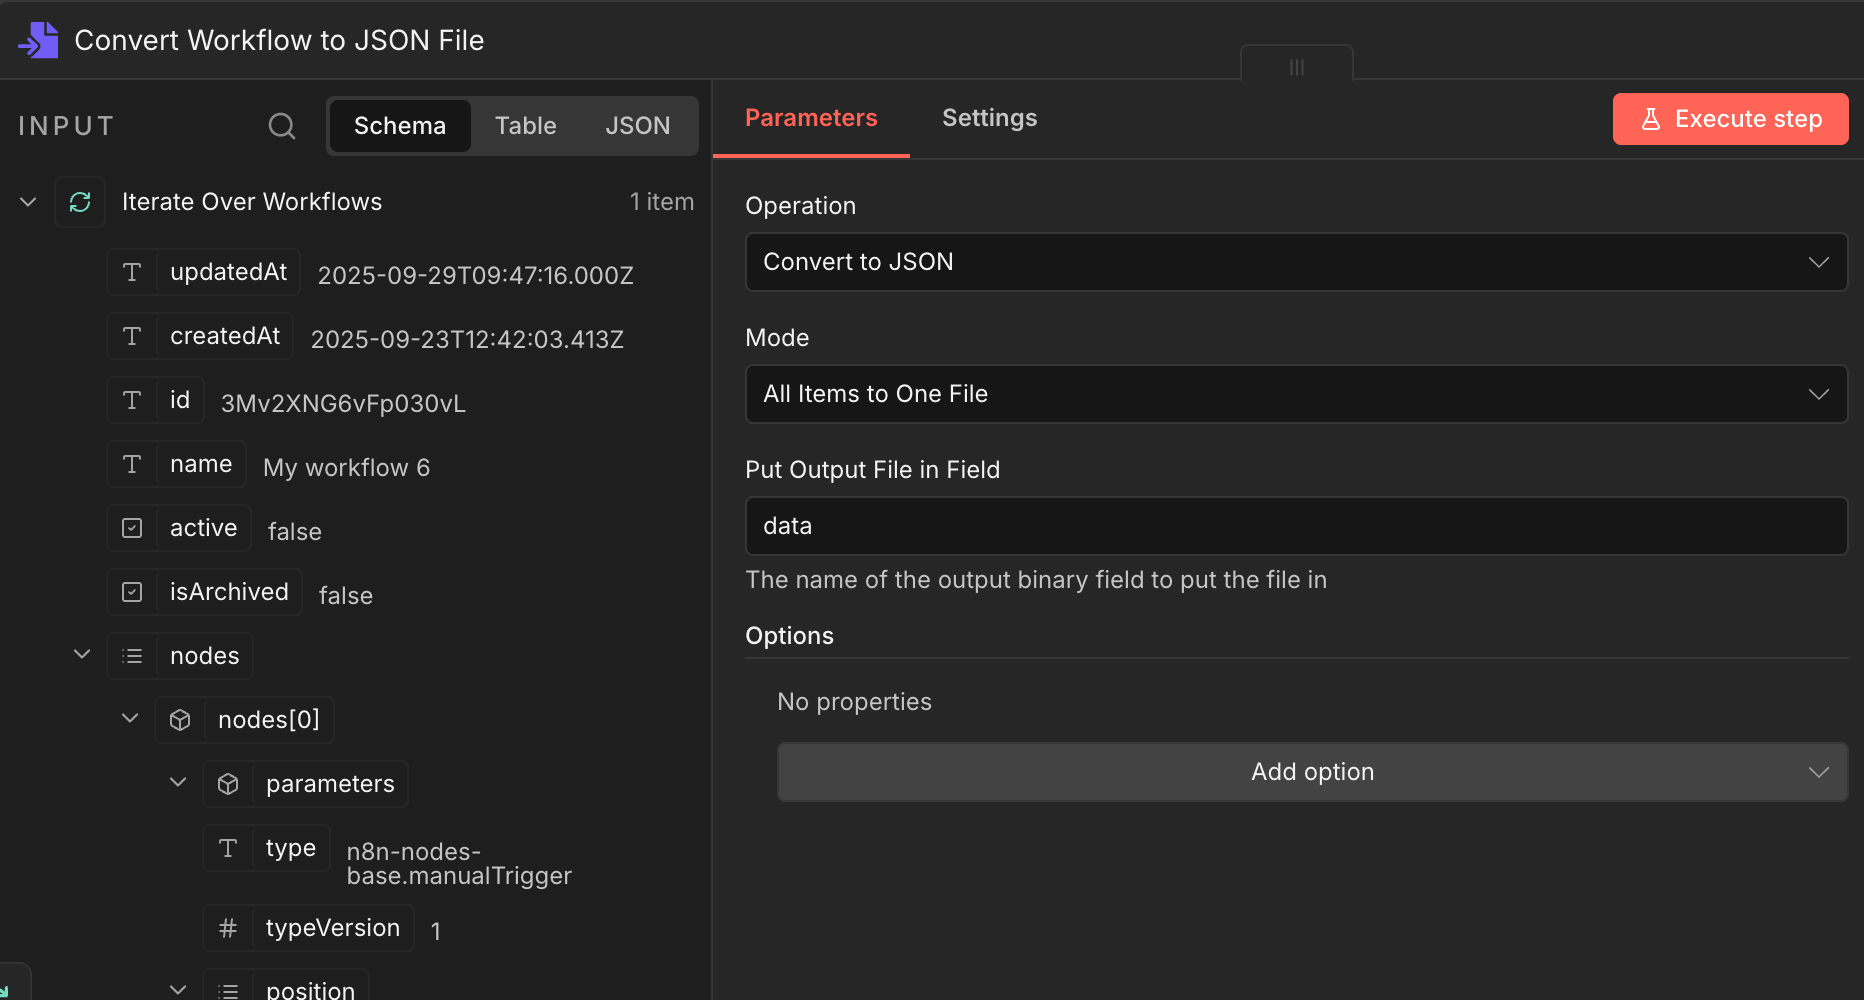Switch input view to JSON
The width and height of the screenshot is (1864, 1000).
tap(638, 126)
